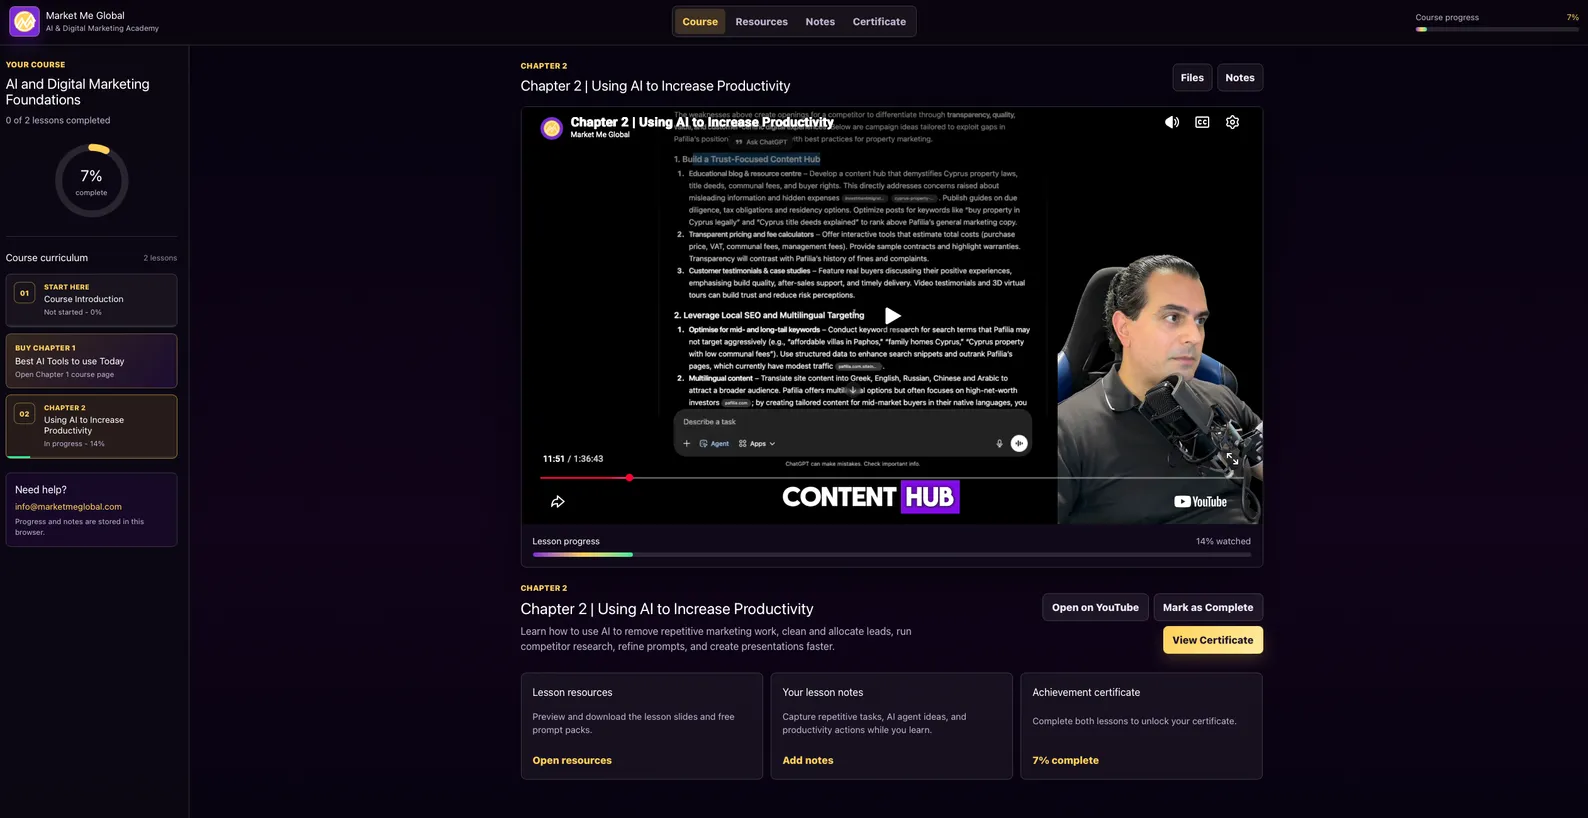This screenshot has height=818, width=1588.
Task: Enter fullscreen on the video player
Action: tap(1232, 458)
